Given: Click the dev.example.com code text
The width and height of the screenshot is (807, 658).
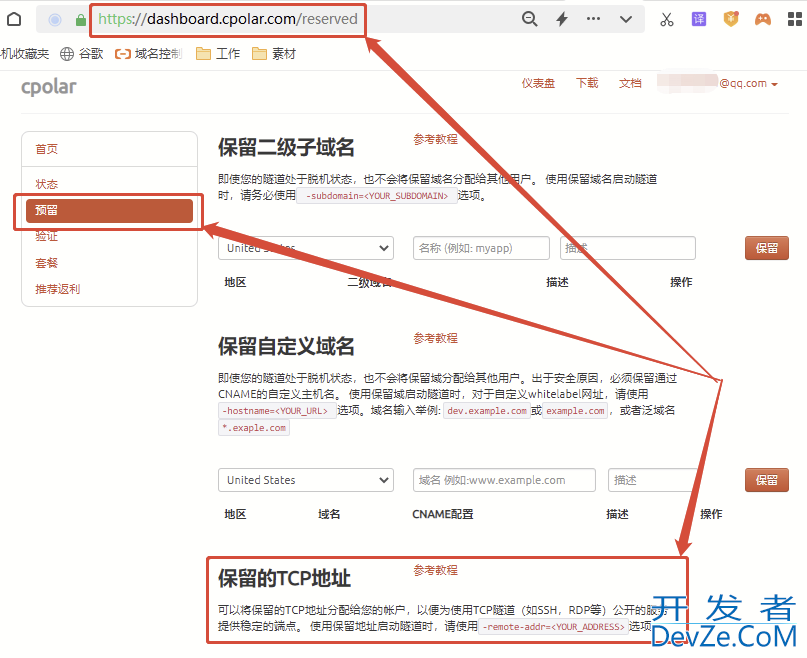Looking at the screenshot, I should point(487,411).
